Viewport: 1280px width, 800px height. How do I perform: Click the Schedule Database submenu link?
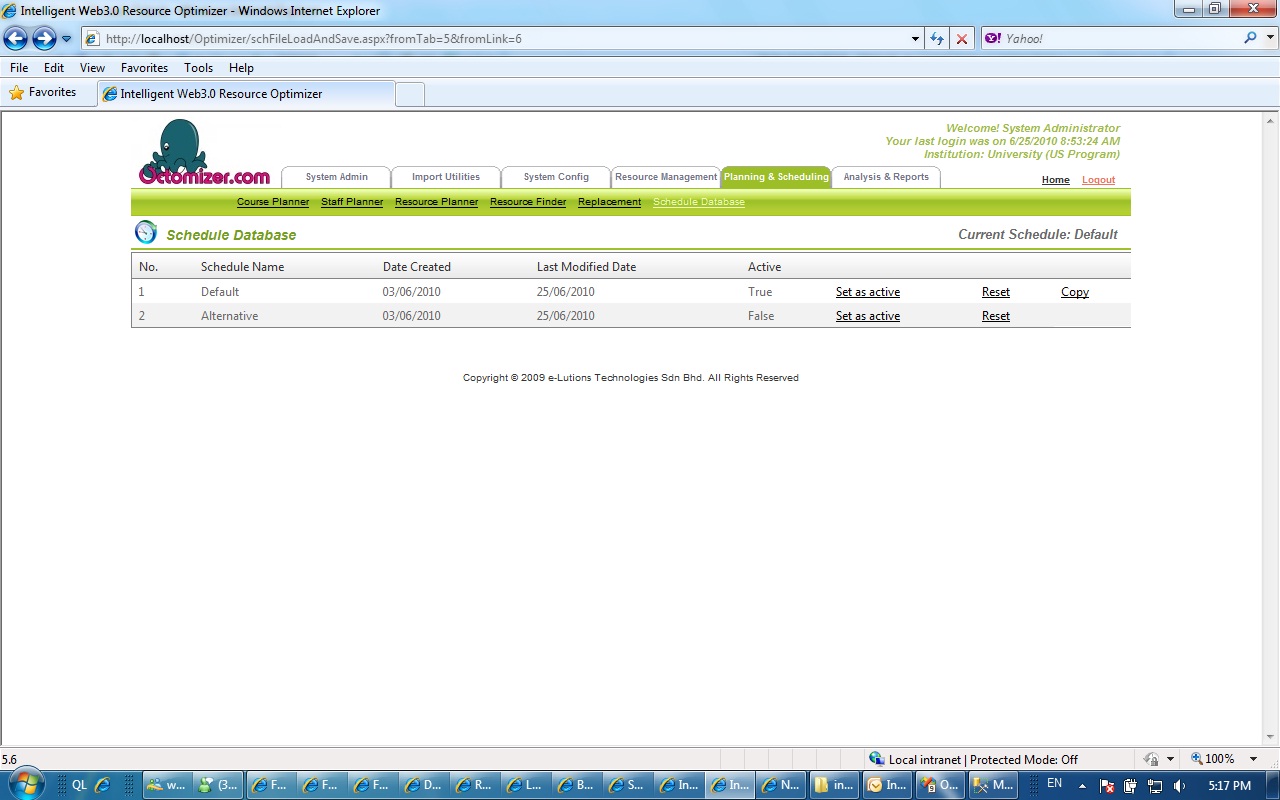699,202
